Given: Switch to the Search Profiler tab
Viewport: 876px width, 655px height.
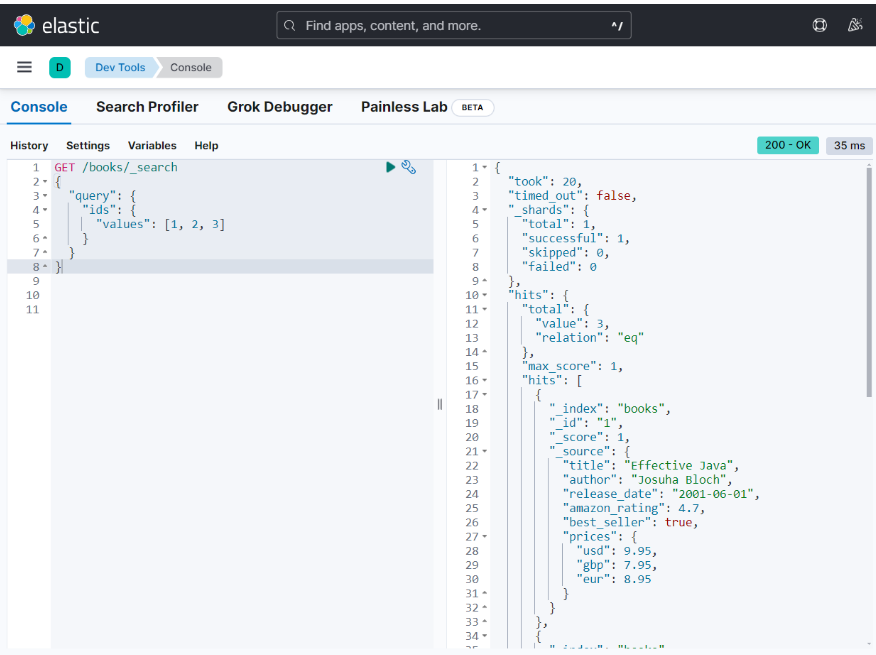Looking at the screenshot, I should pos(147,107).
